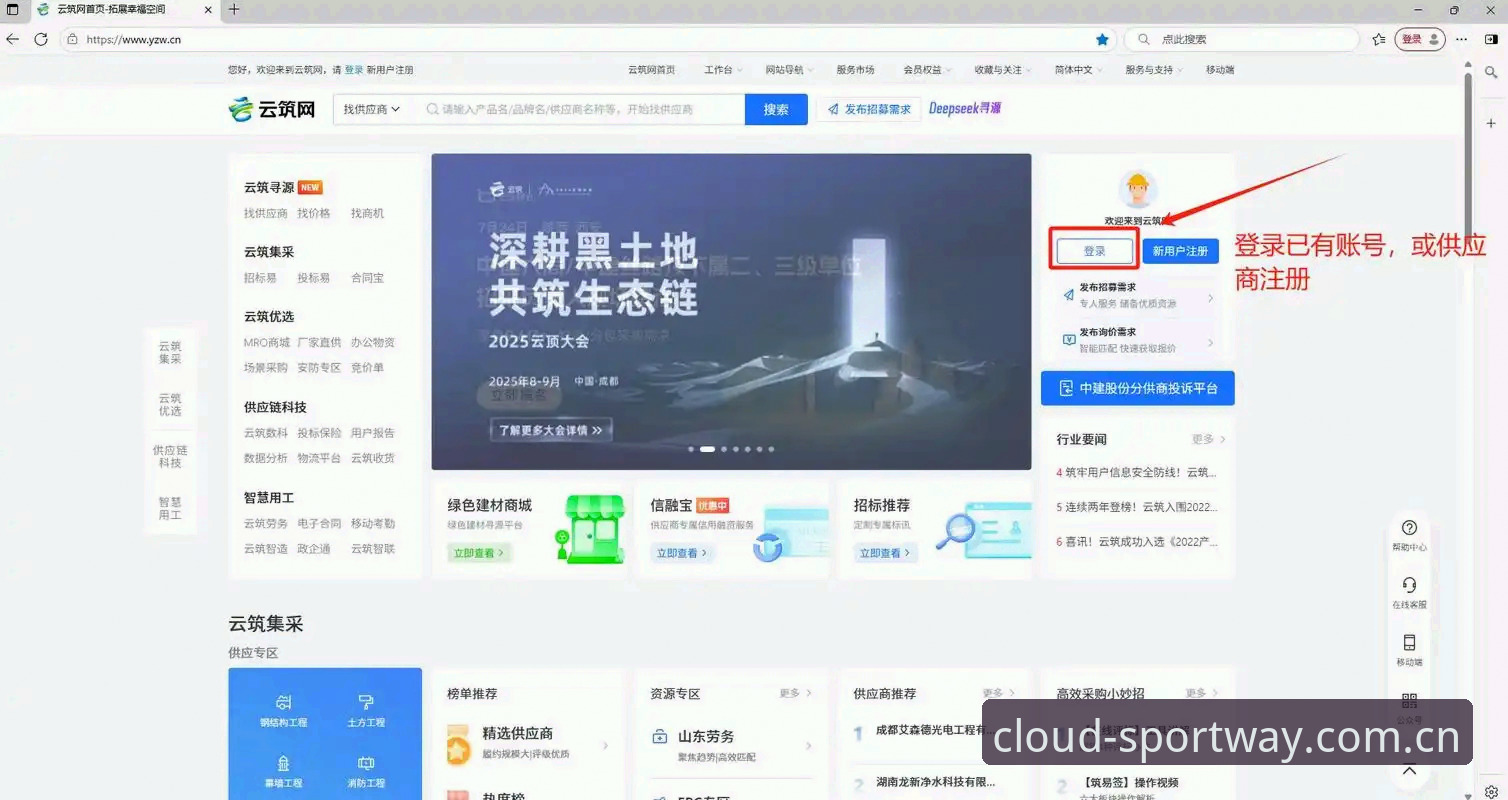1508x800 pixels.
Task: Expand the 会员权益 top menu
Action: coord(927,70)
